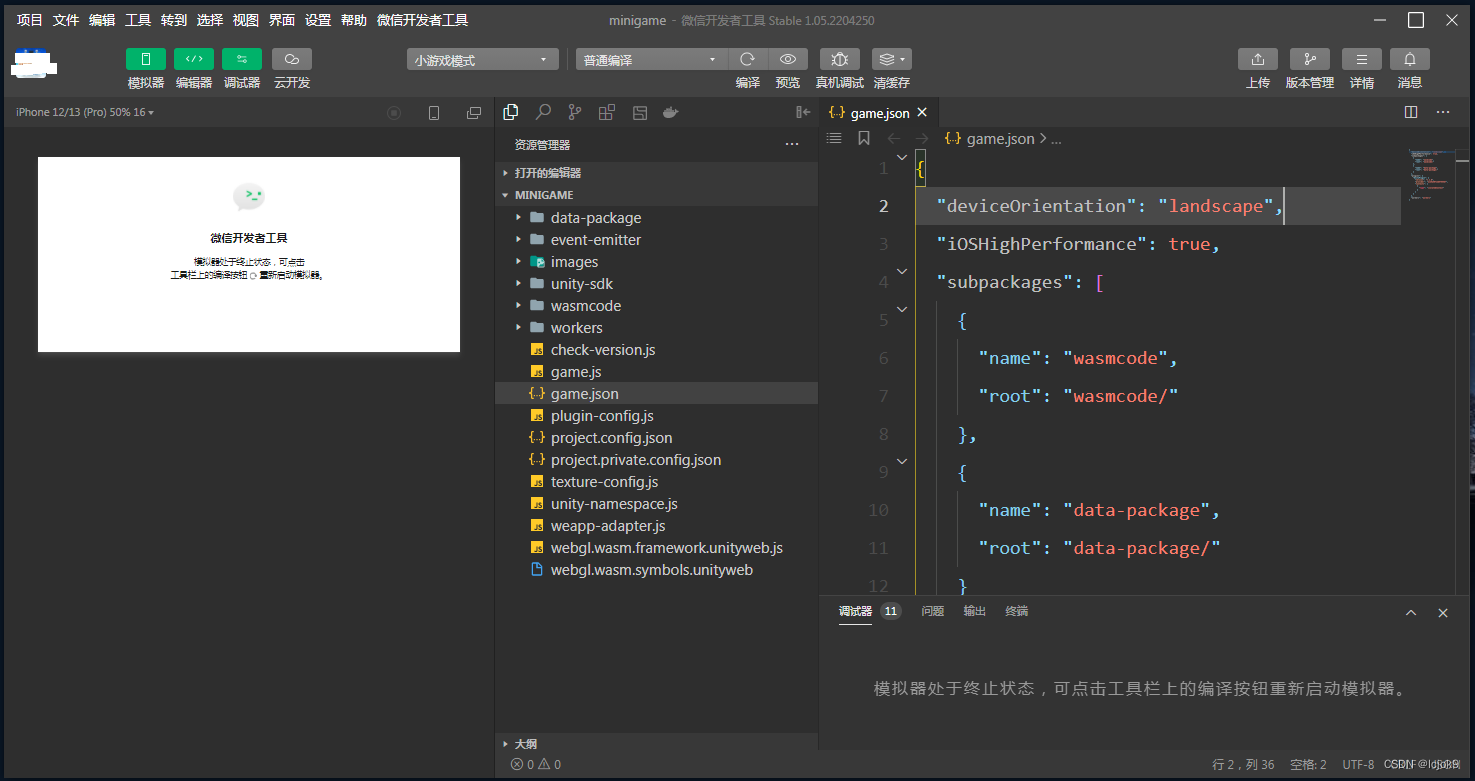Start 真机调试 remote debugging

point(840,59)
